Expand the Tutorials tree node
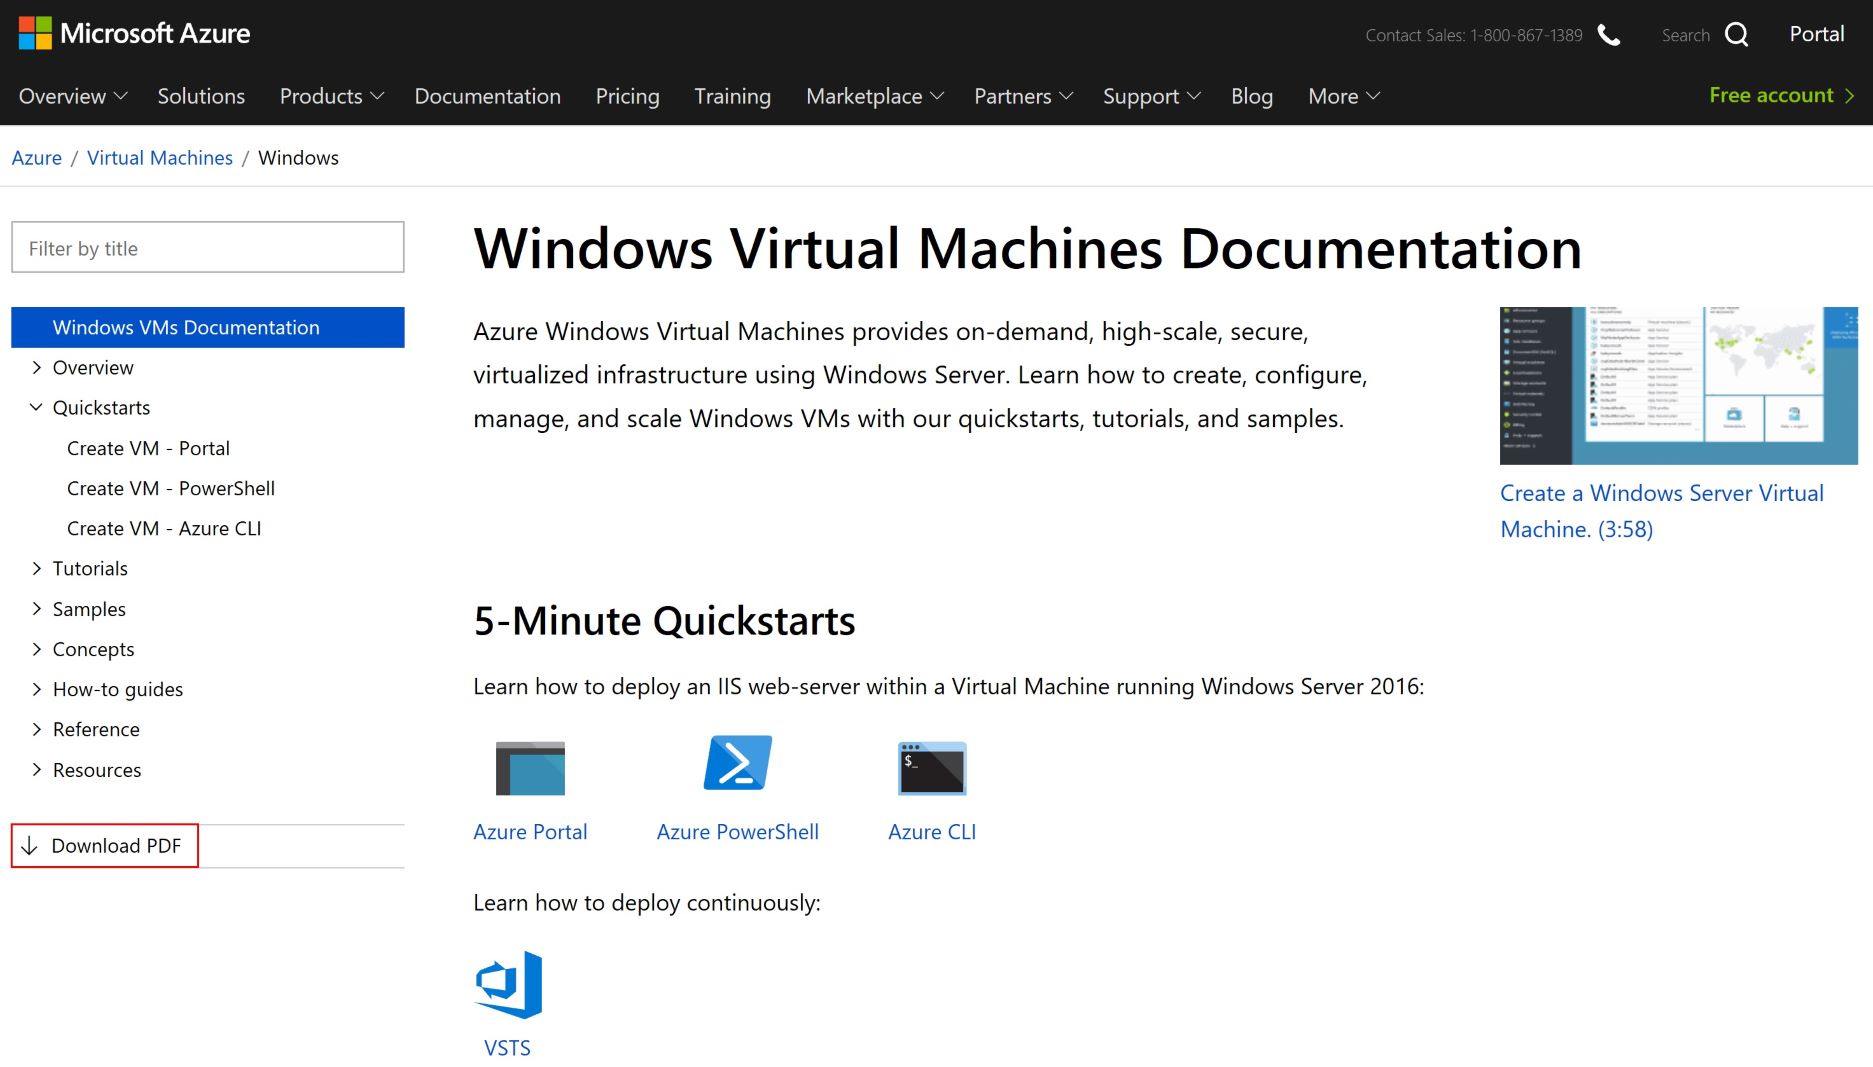This screenshot has height=1067, width=1873. pyautogui.click(x=36, y=569)
